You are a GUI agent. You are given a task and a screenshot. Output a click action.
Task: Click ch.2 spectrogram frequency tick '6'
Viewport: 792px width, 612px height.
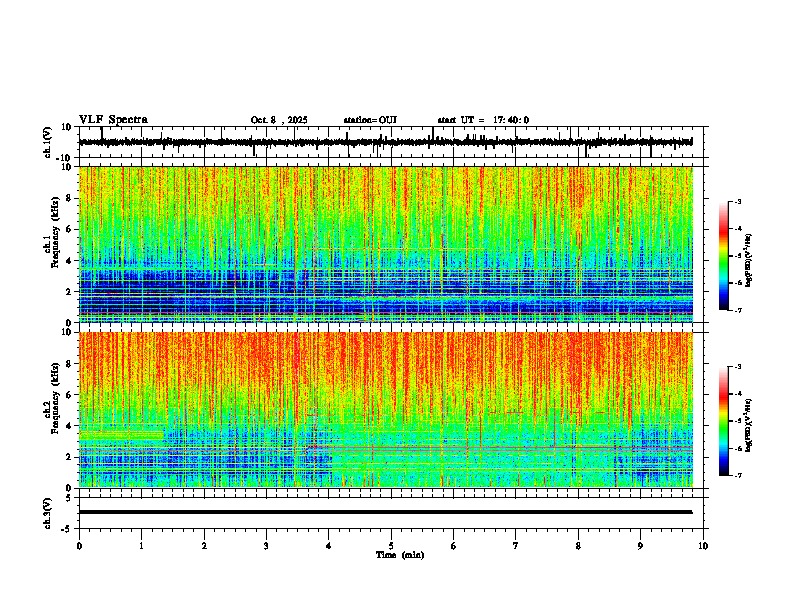70,395
